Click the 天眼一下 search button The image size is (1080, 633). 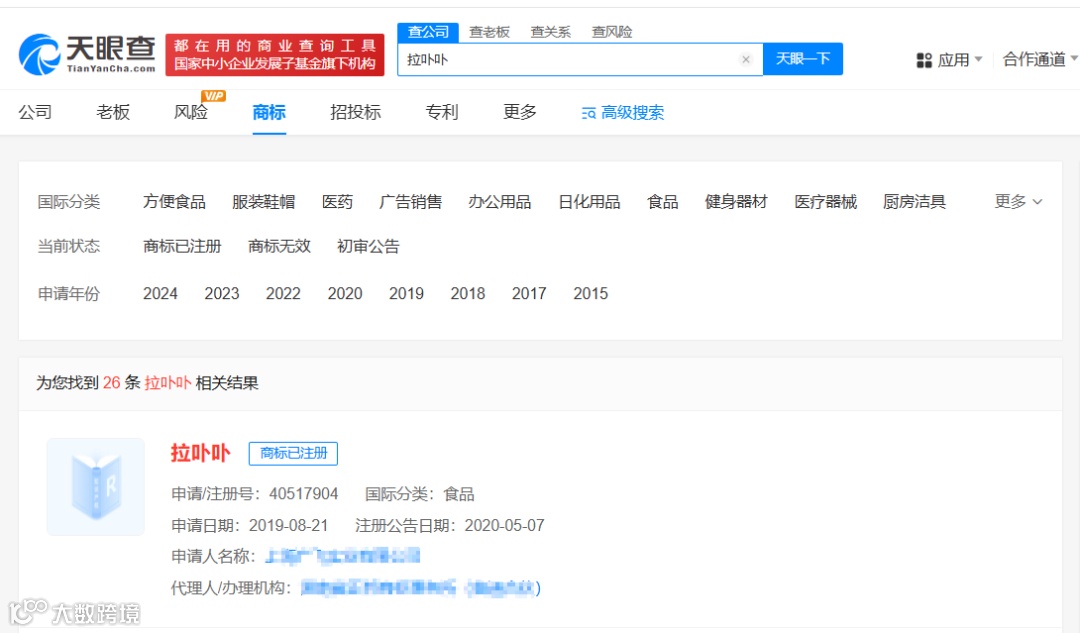(x=802, y=59)
